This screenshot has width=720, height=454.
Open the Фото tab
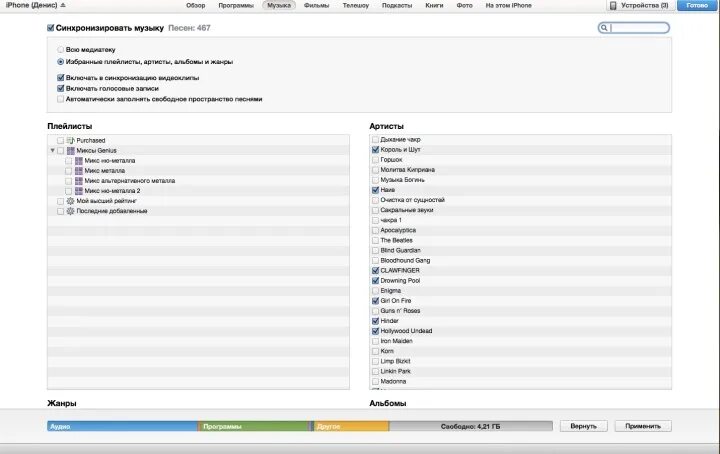464,6
